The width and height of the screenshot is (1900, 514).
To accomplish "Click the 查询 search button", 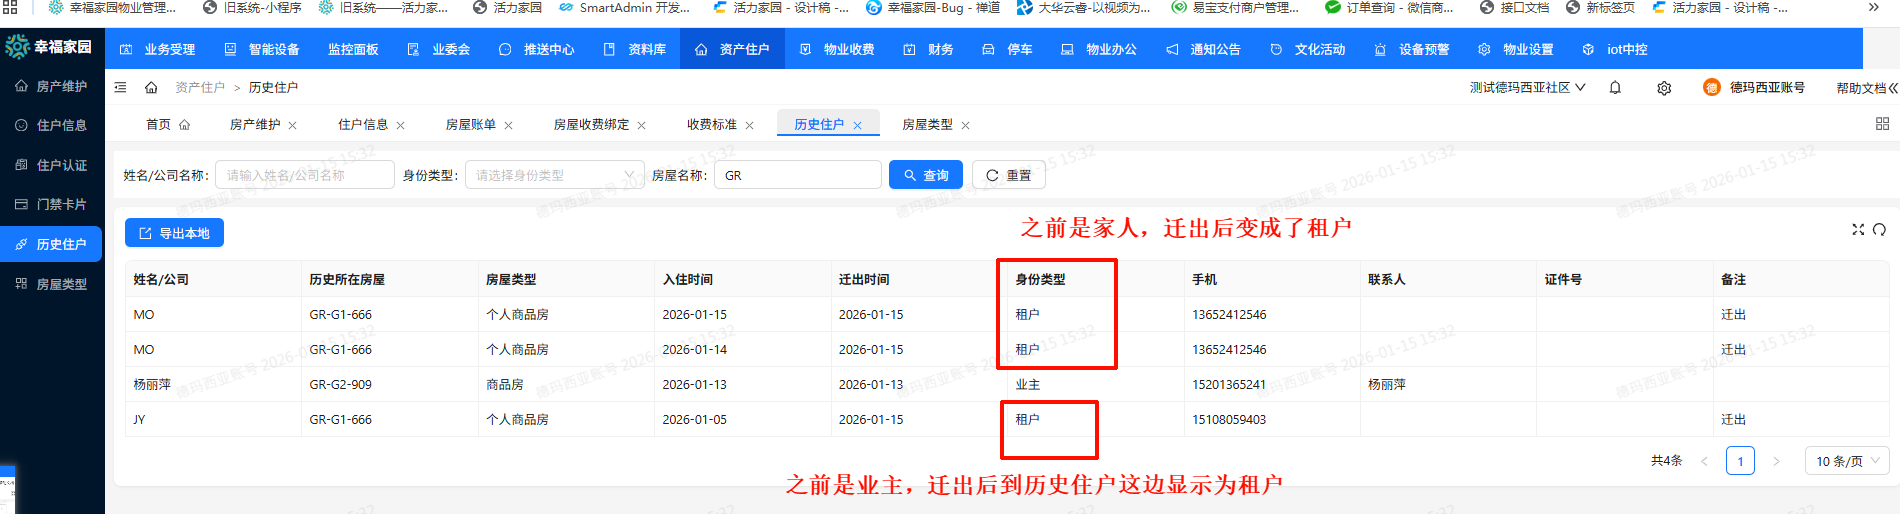I will (x=926, y=175).
